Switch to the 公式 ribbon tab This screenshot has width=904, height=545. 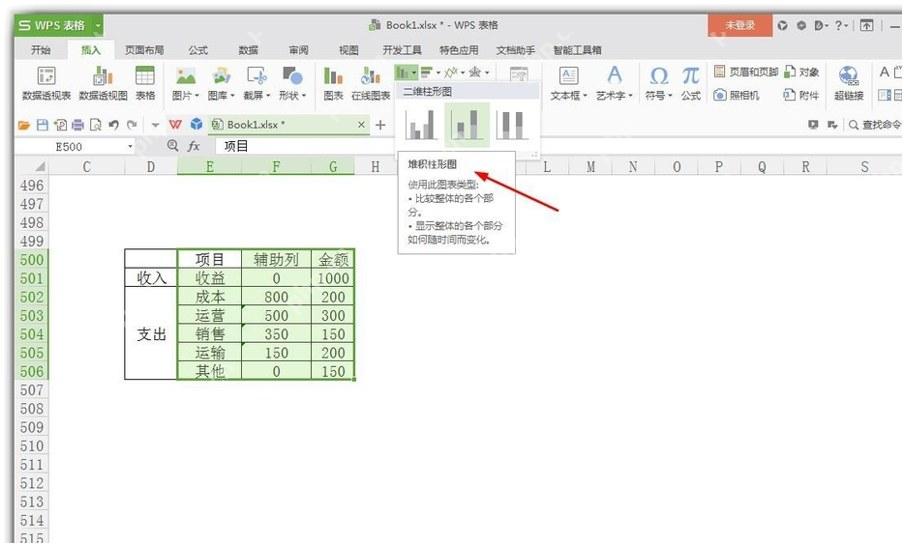click(198, 50)
